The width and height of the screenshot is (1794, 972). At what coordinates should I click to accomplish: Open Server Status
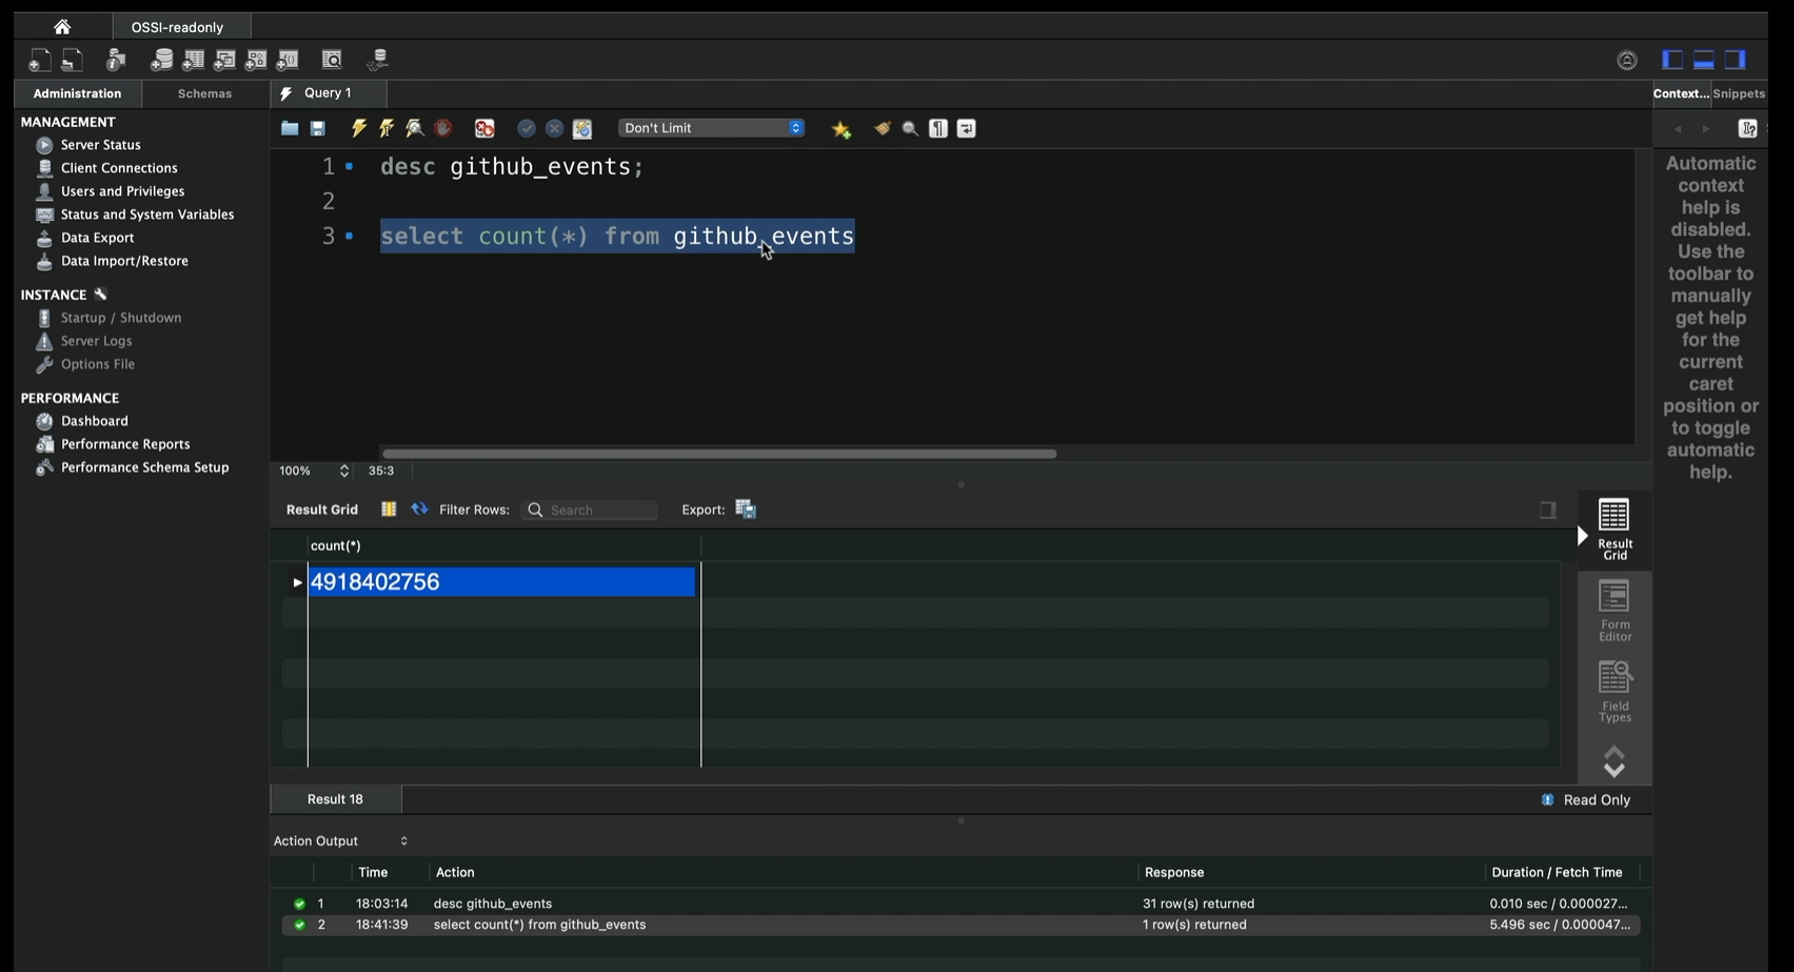coord(100,145)
